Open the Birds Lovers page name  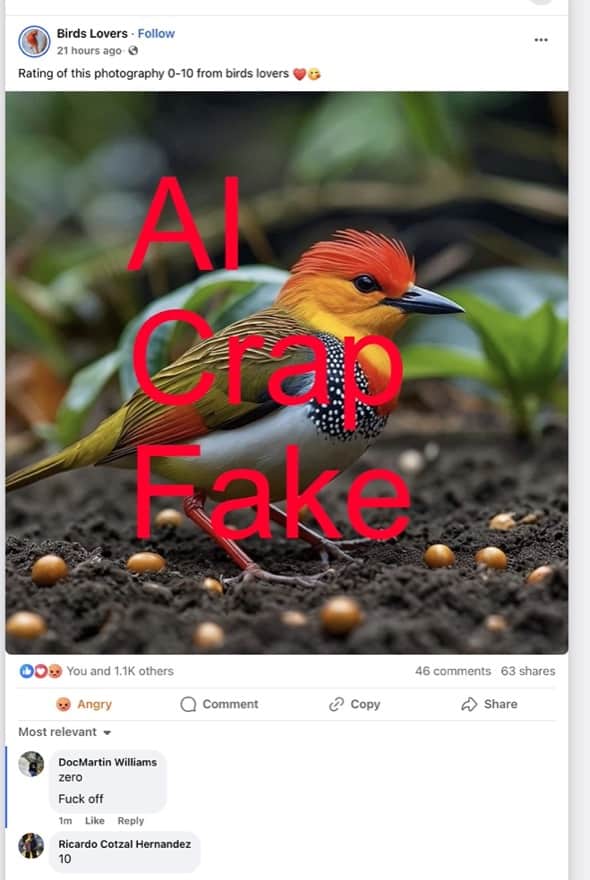coord(92,34)
